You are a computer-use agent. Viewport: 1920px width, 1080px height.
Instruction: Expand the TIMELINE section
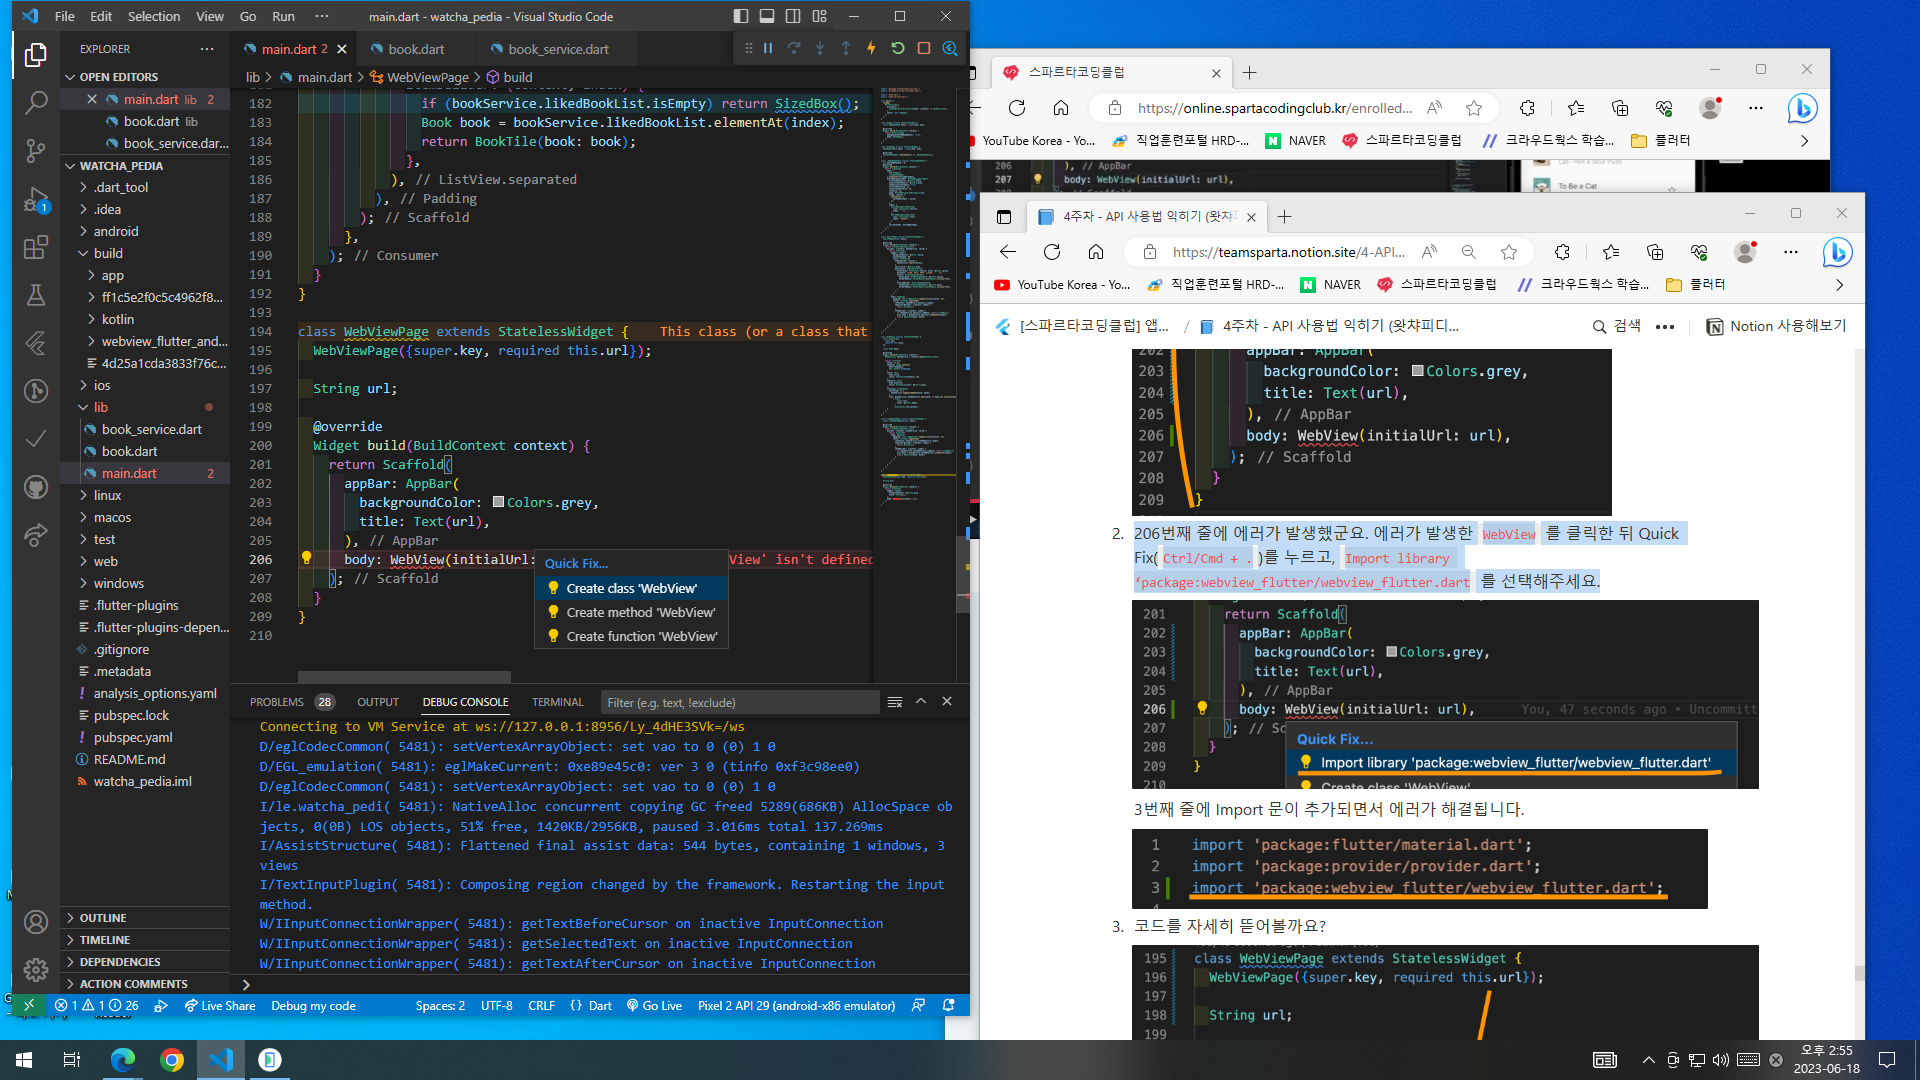pyautogui.click(x=145, y=940)
